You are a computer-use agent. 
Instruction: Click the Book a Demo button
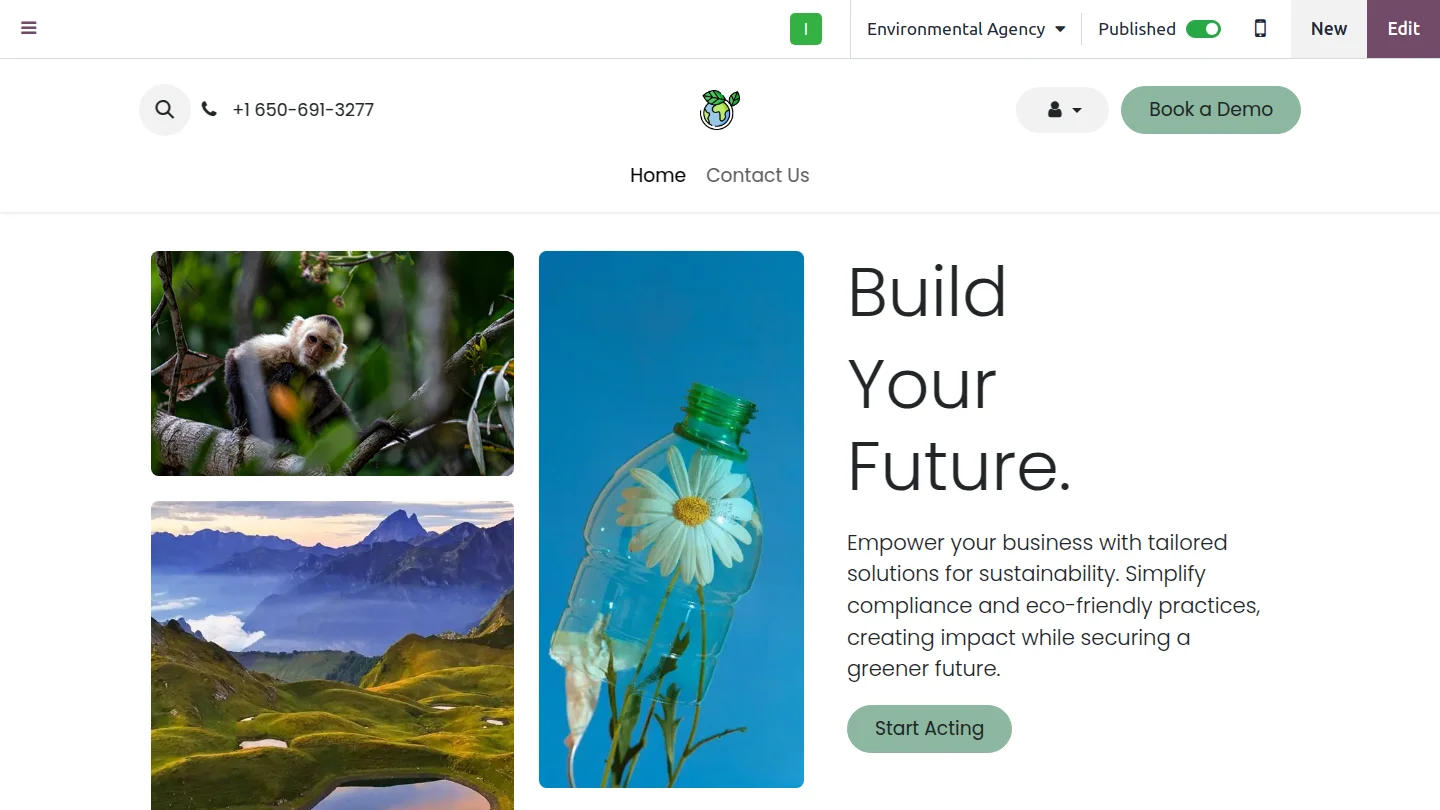1211,110
